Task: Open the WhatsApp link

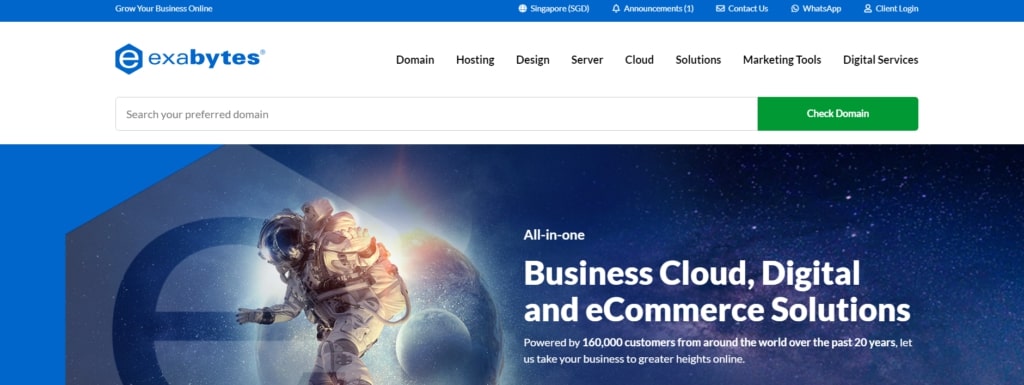Action: 816,8
